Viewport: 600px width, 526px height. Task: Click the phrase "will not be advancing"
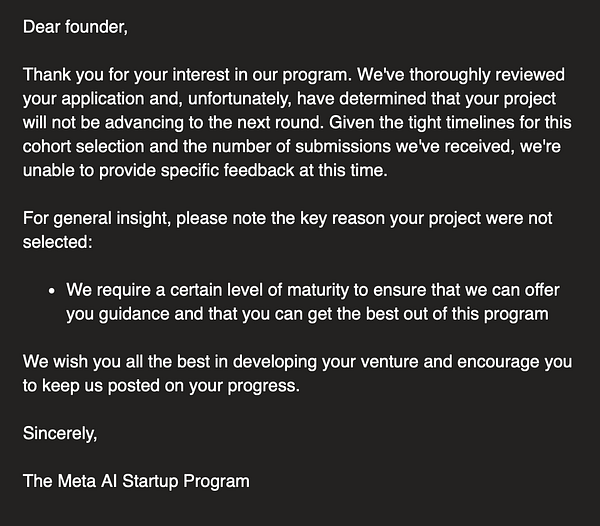tap(98, 123)
